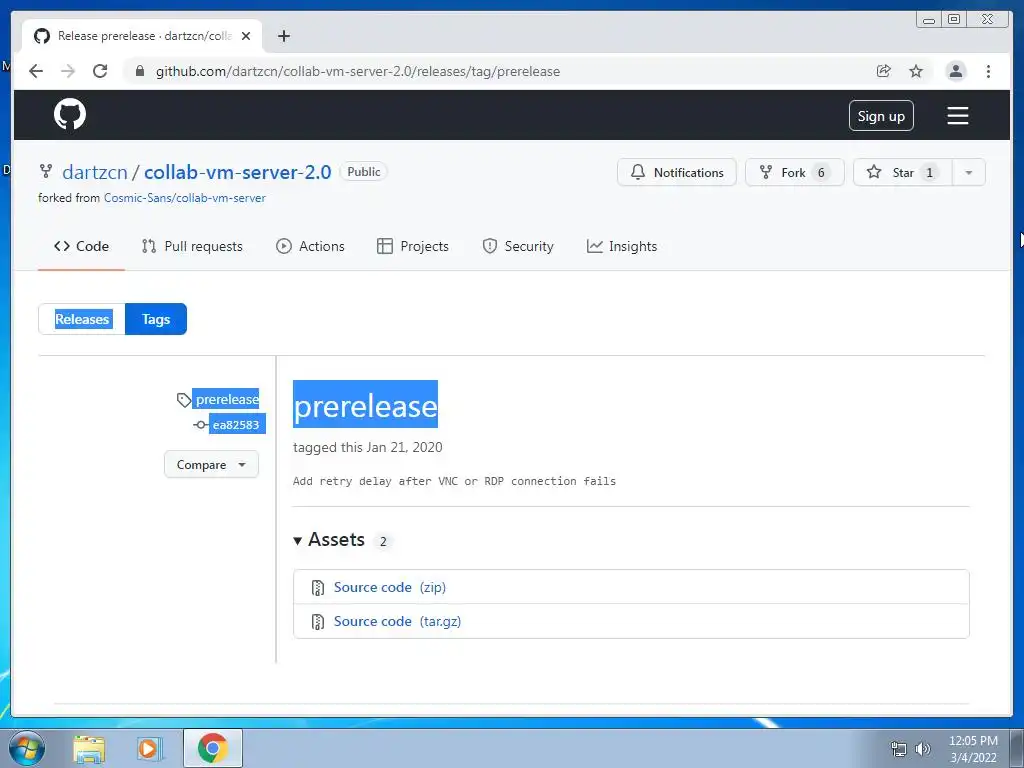The image size is (1024, 768).
Task: Share this page via address bar icon
Action: click(x=884, y=71)
